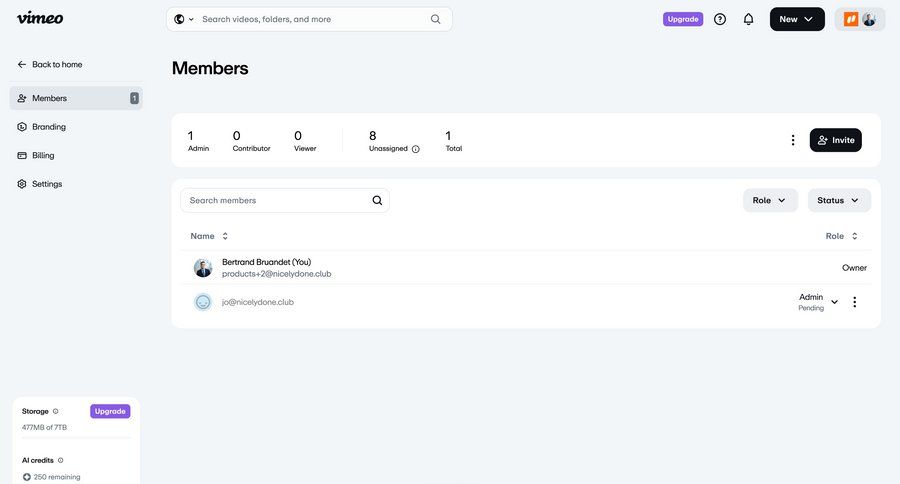The width and height of the screenshot is (900, 484).
Task: Expand the Role filter dropdown
Action: tap(770, 200)
